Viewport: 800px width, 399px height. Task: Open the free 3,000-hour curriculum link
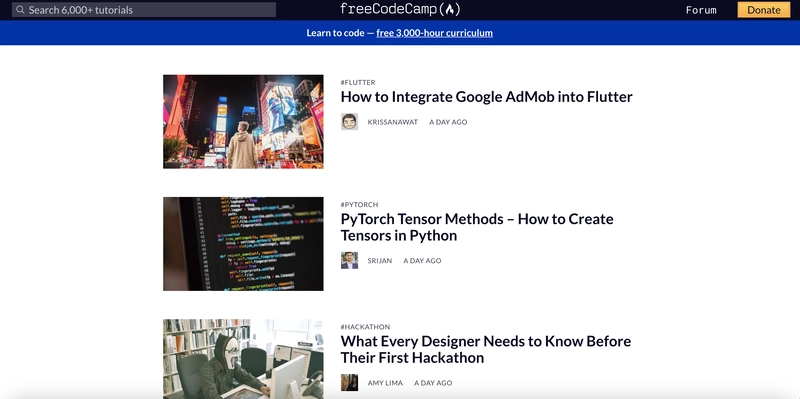(435, 33)
